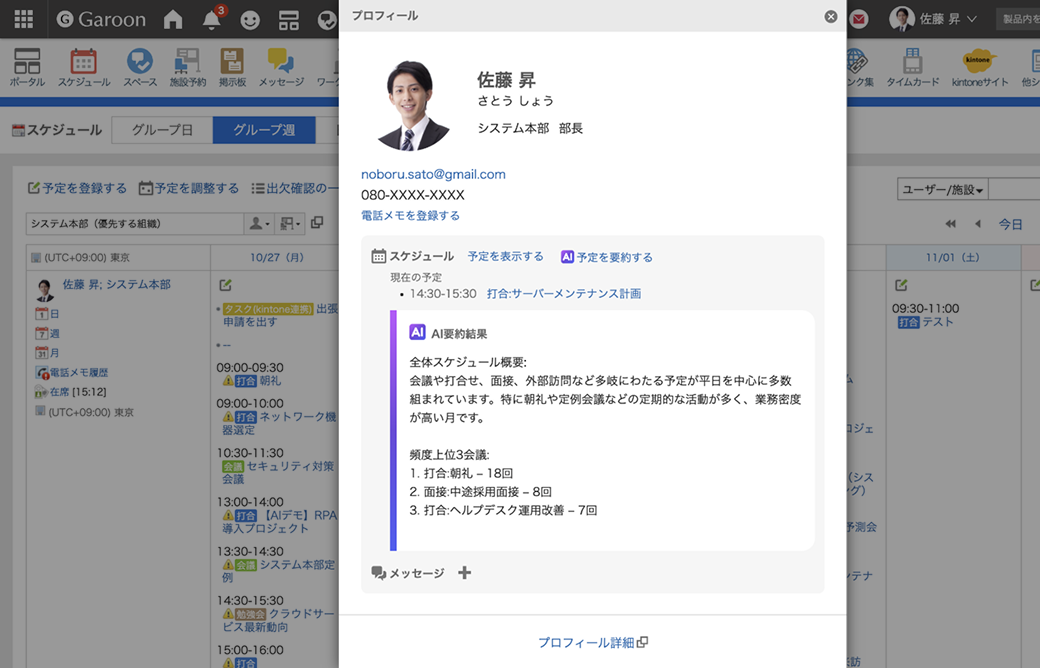Switch to the グループ日 tab

[160, 130]
